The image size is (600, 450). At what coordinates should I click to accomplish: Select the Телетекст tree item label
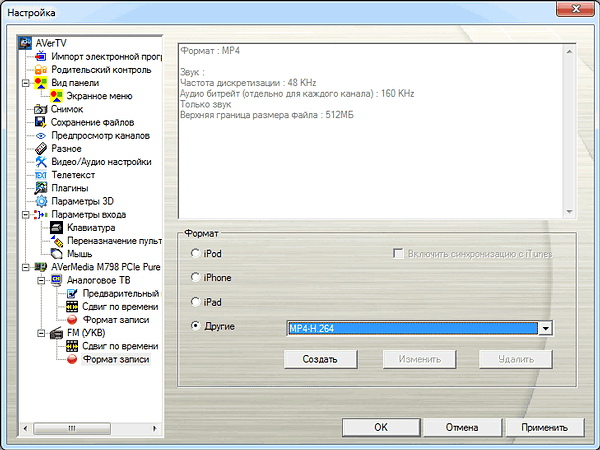pos(73,175)
